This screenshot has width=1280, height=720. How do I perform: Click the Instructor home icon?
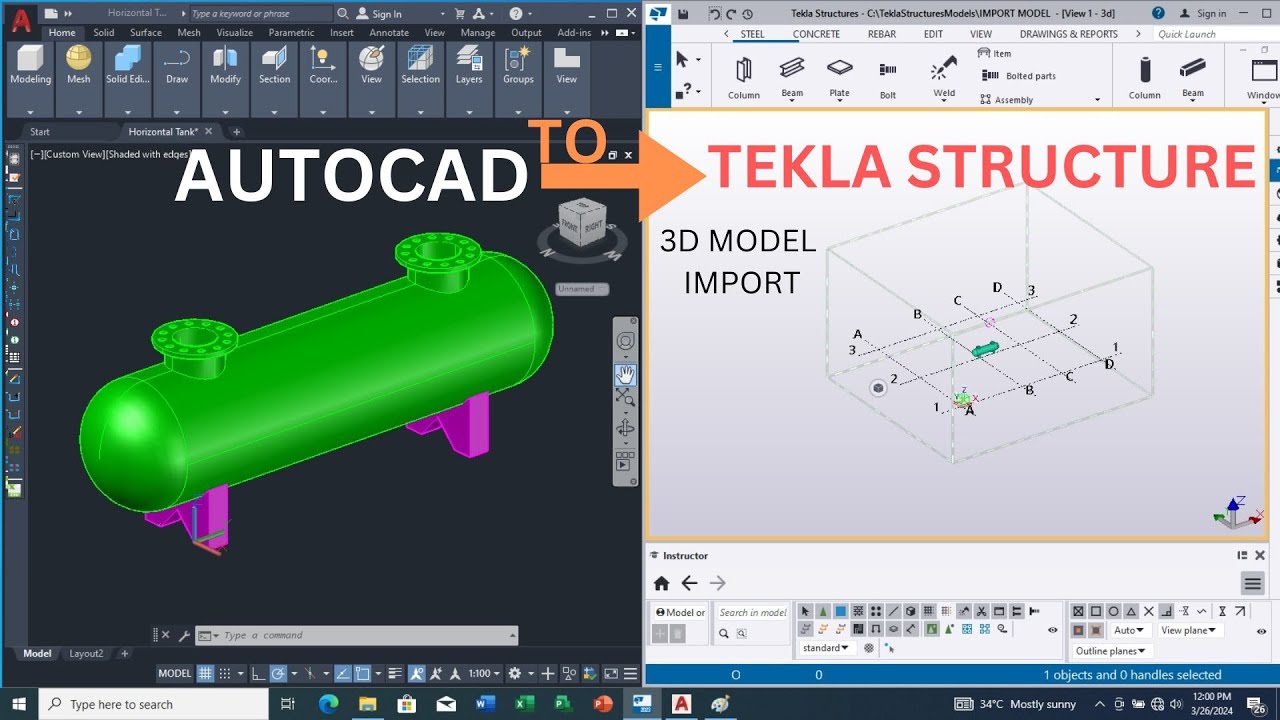point(661,583)
